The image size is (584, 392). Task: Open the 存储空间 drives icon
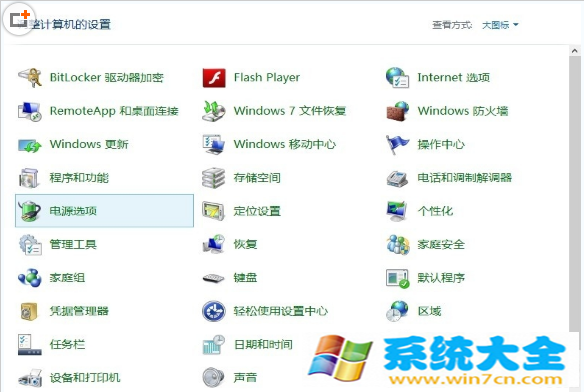click(x=214, y=178)
